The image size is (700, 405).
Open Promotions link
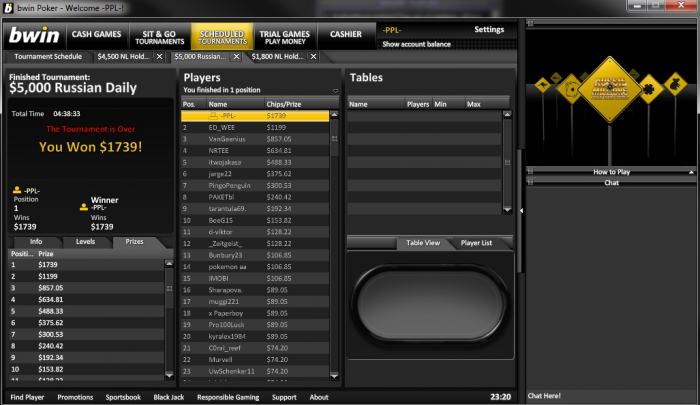click(75, 397)
